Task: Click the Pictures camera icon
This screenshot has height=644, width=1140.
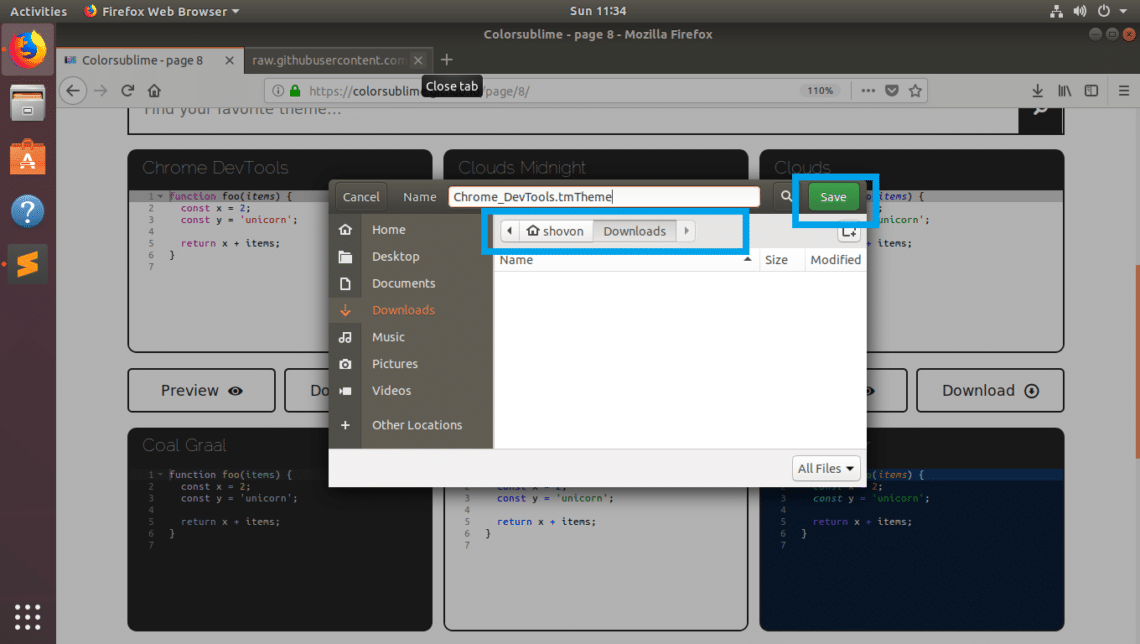Action: click(x=345, y=364)
